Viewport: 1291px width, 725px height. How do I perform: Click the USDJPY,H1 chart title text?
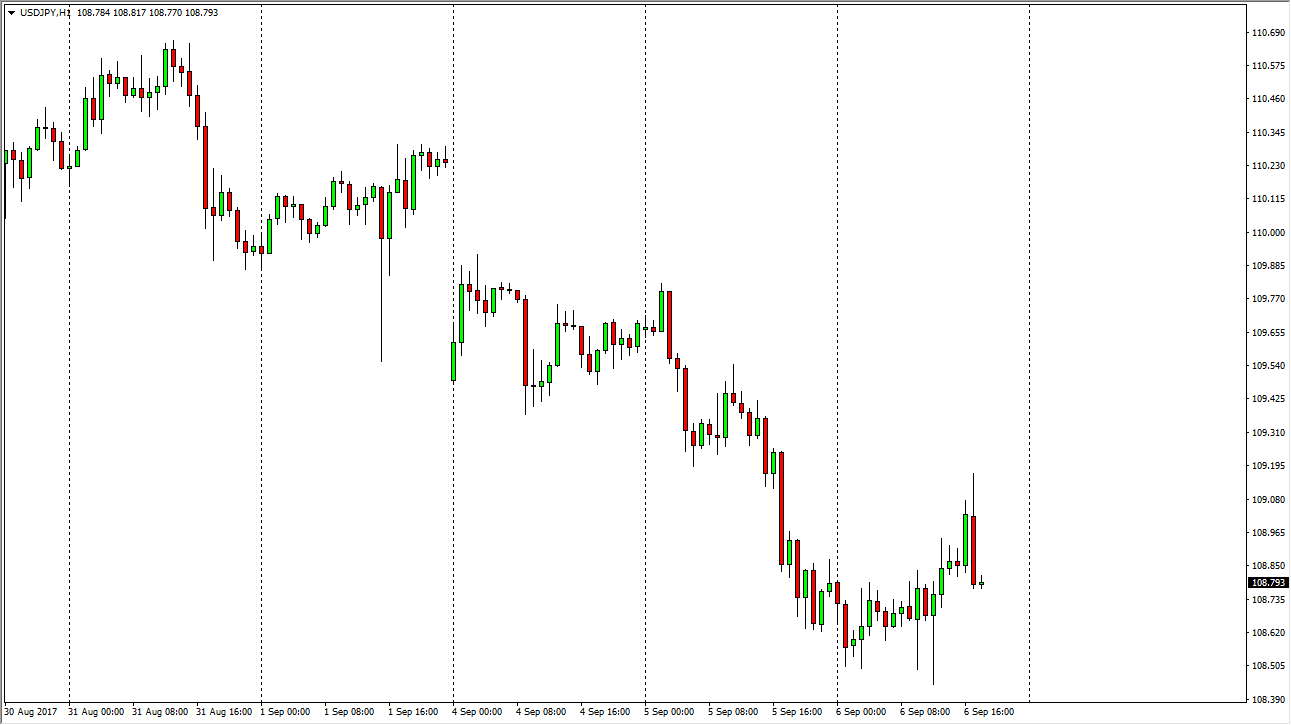44,13
